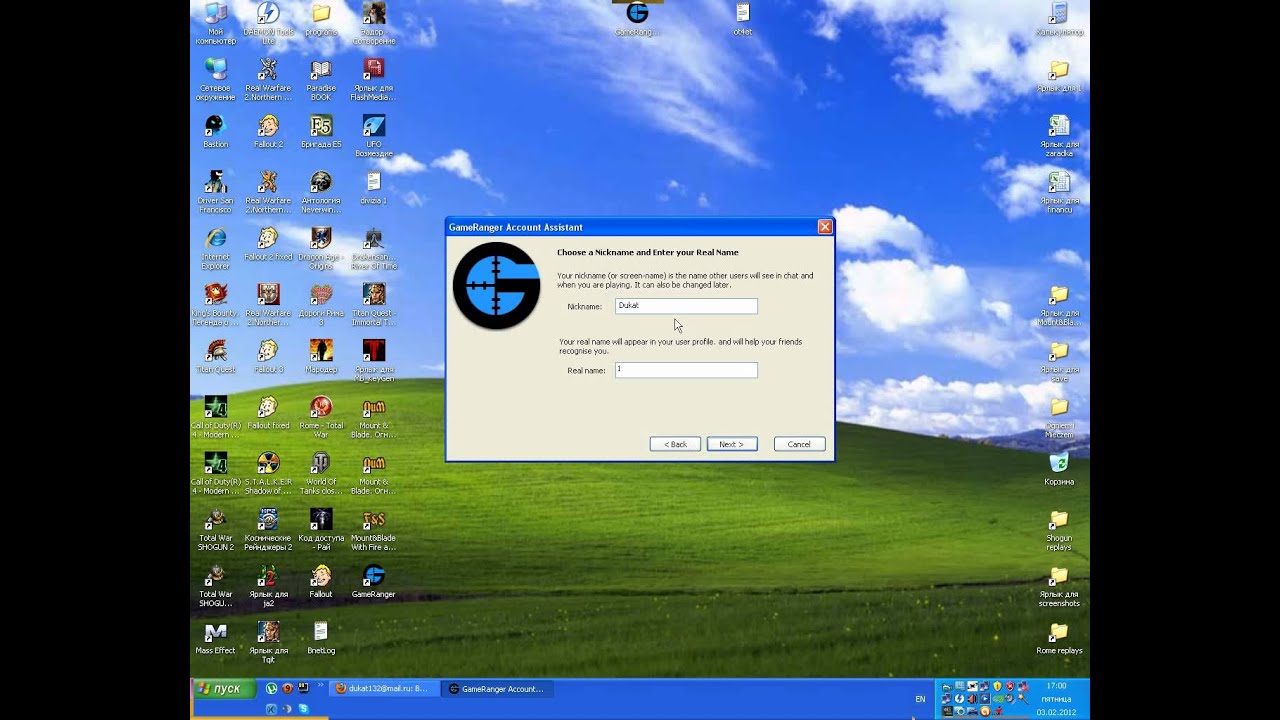Select the Ярлык для ja2 icon
This screenshot has height=720, width=1280.
click(x=268, y=586)
